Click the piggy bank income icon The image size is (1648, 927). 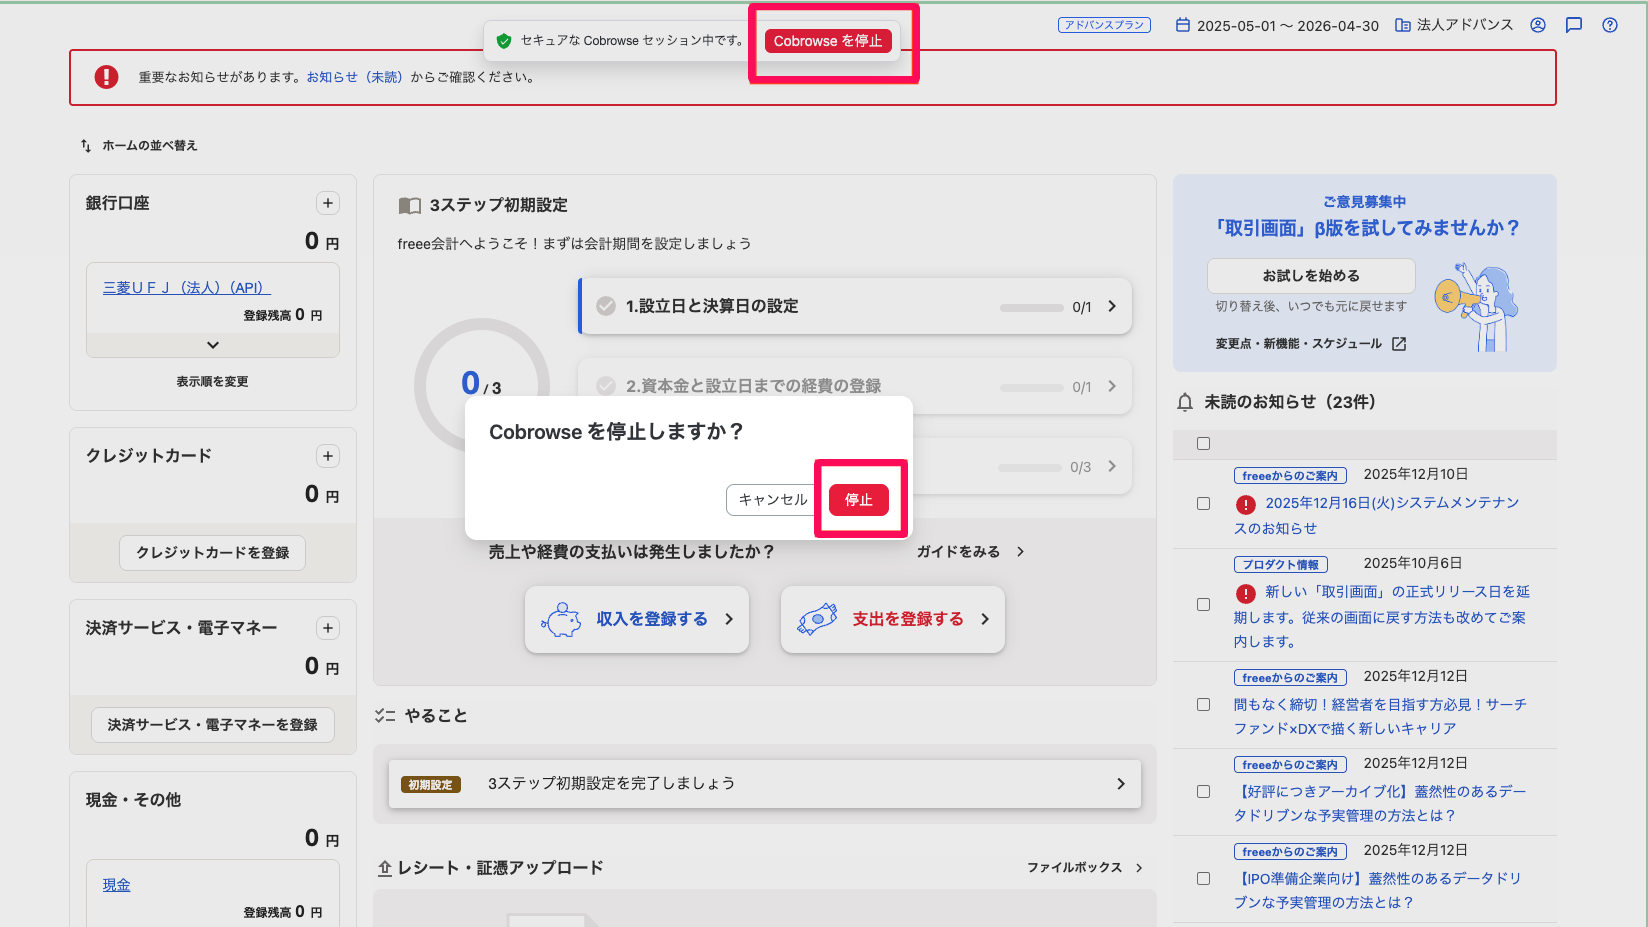(561, 619)
